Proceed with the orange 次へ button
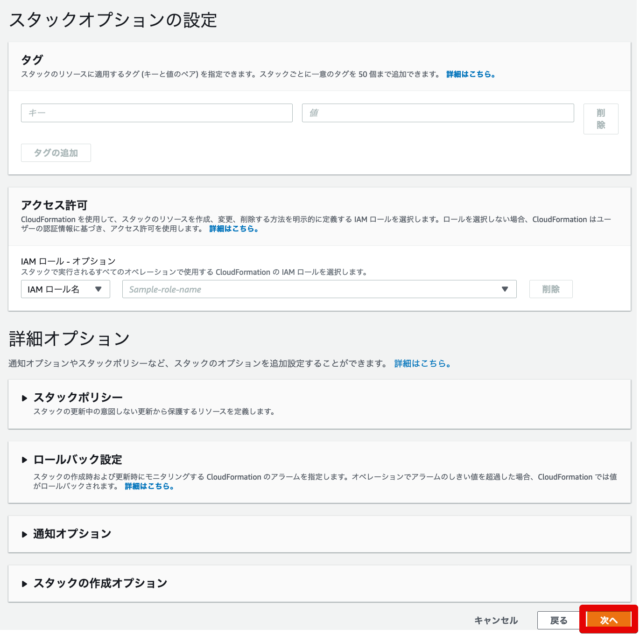 click(609, 620)
